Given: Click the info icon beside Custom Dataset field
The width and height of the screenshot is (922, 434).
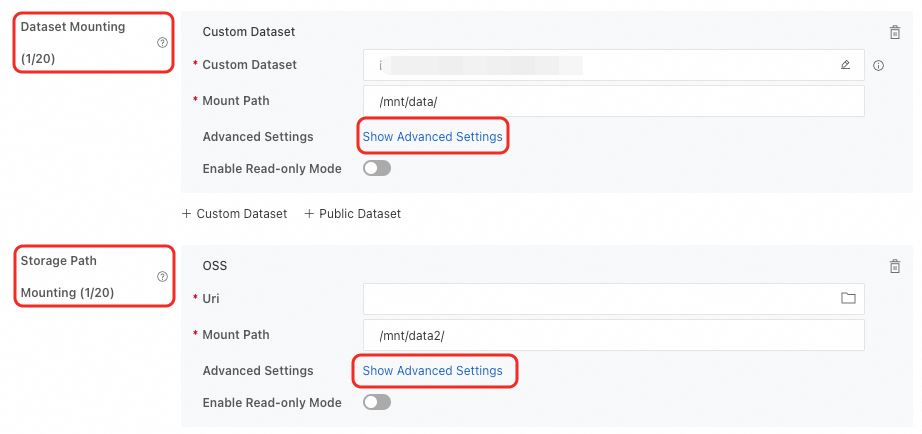Looking at the screenshot, I should click(x=878, y=66).
